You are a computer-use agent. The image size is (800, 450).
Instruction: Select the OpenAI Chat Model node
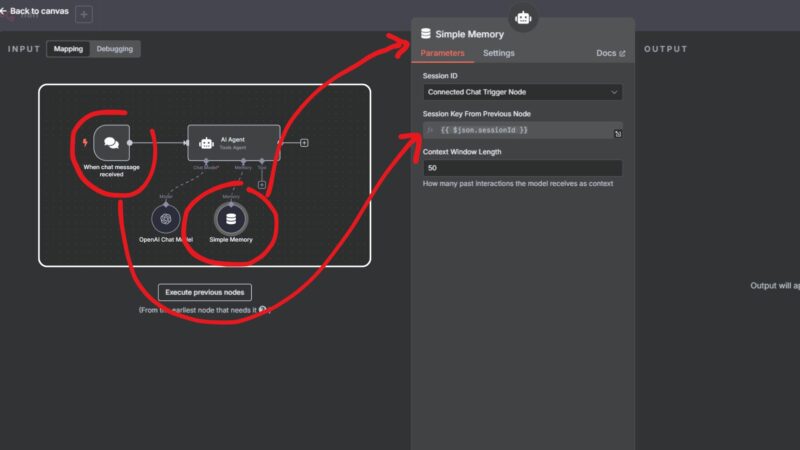tap(166, 219)
